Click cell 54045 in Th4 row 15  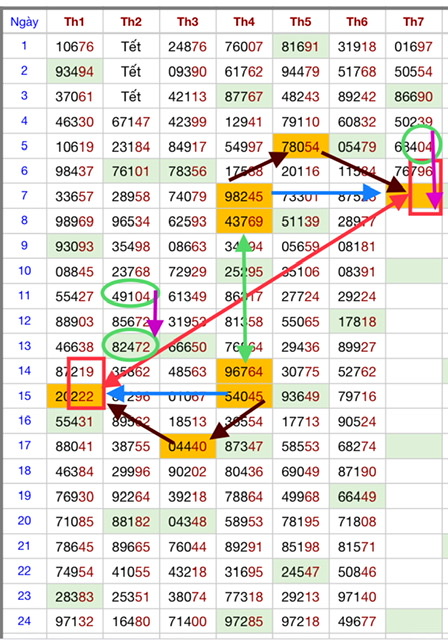pyautogui.click(x=244, y=396)
